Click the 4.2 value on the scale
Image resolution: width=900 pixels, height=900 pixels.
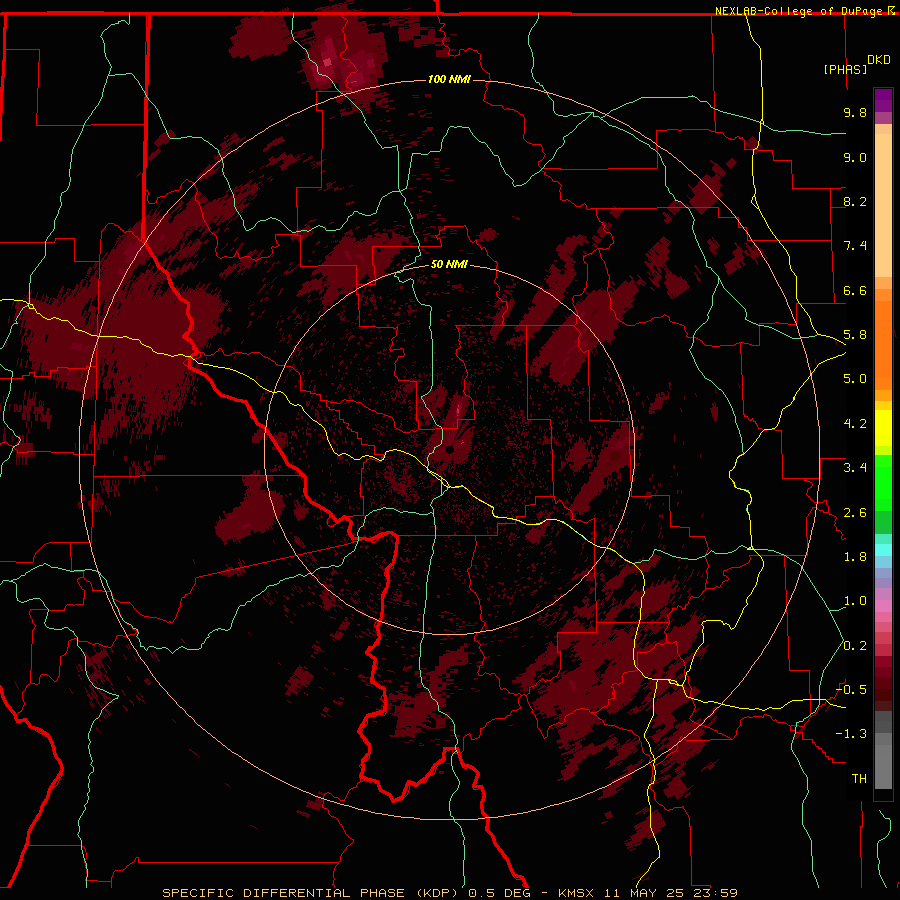855,424
